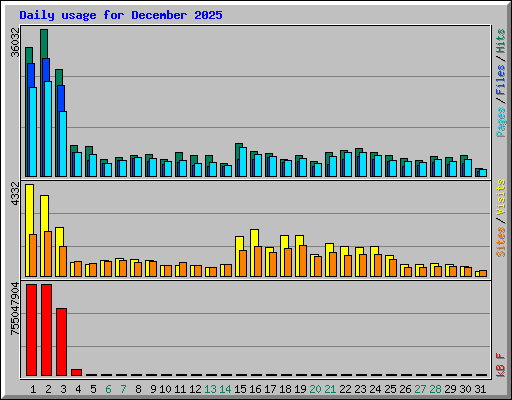Click the "Daily usage for December 2025" title
The image size is (512, 400).
click(121, 15)
